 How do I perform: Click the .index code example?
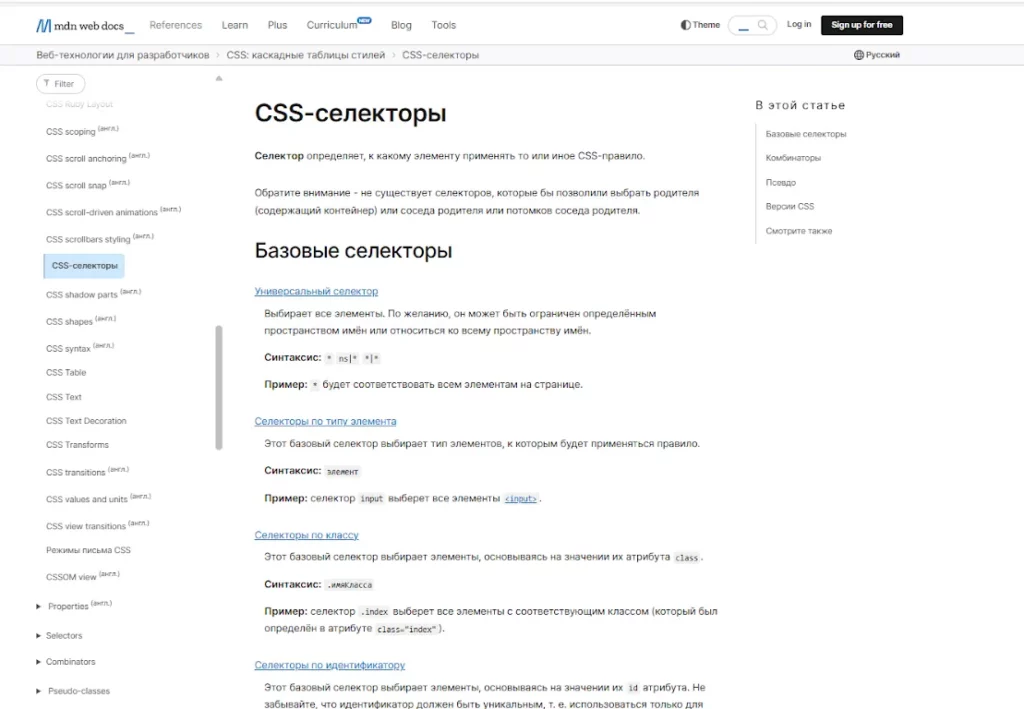pyautogui.click(x=374, y=612)
